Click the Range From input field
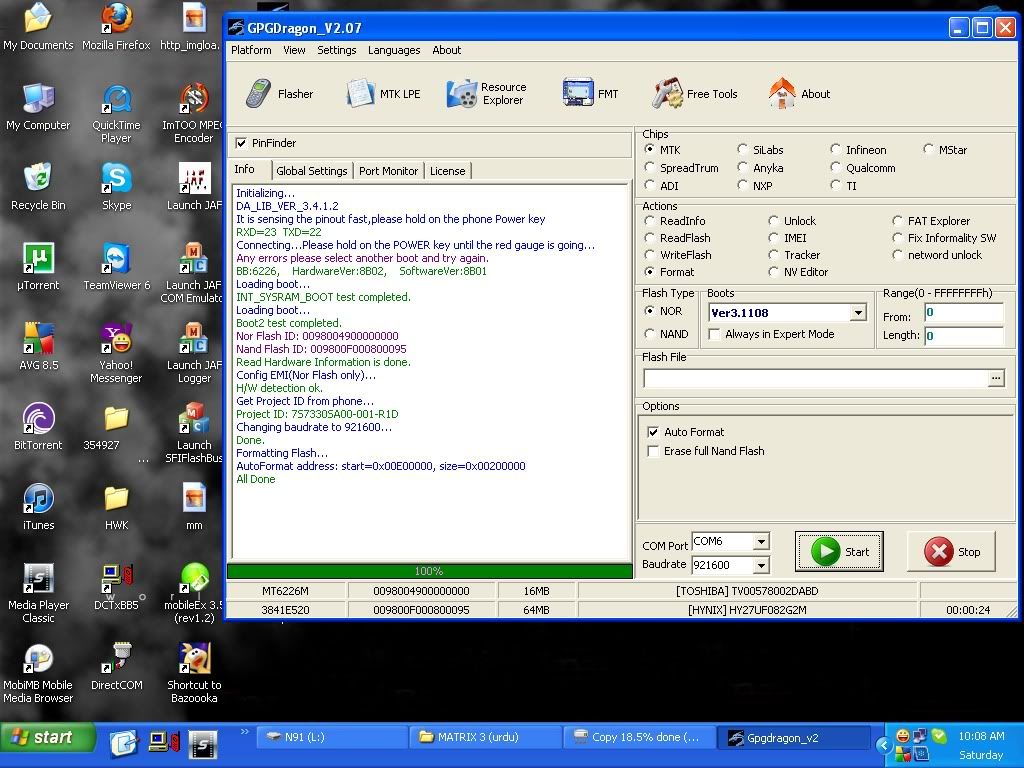Image resolution: width=1024 pixels, height=768 pixels. 964,312
